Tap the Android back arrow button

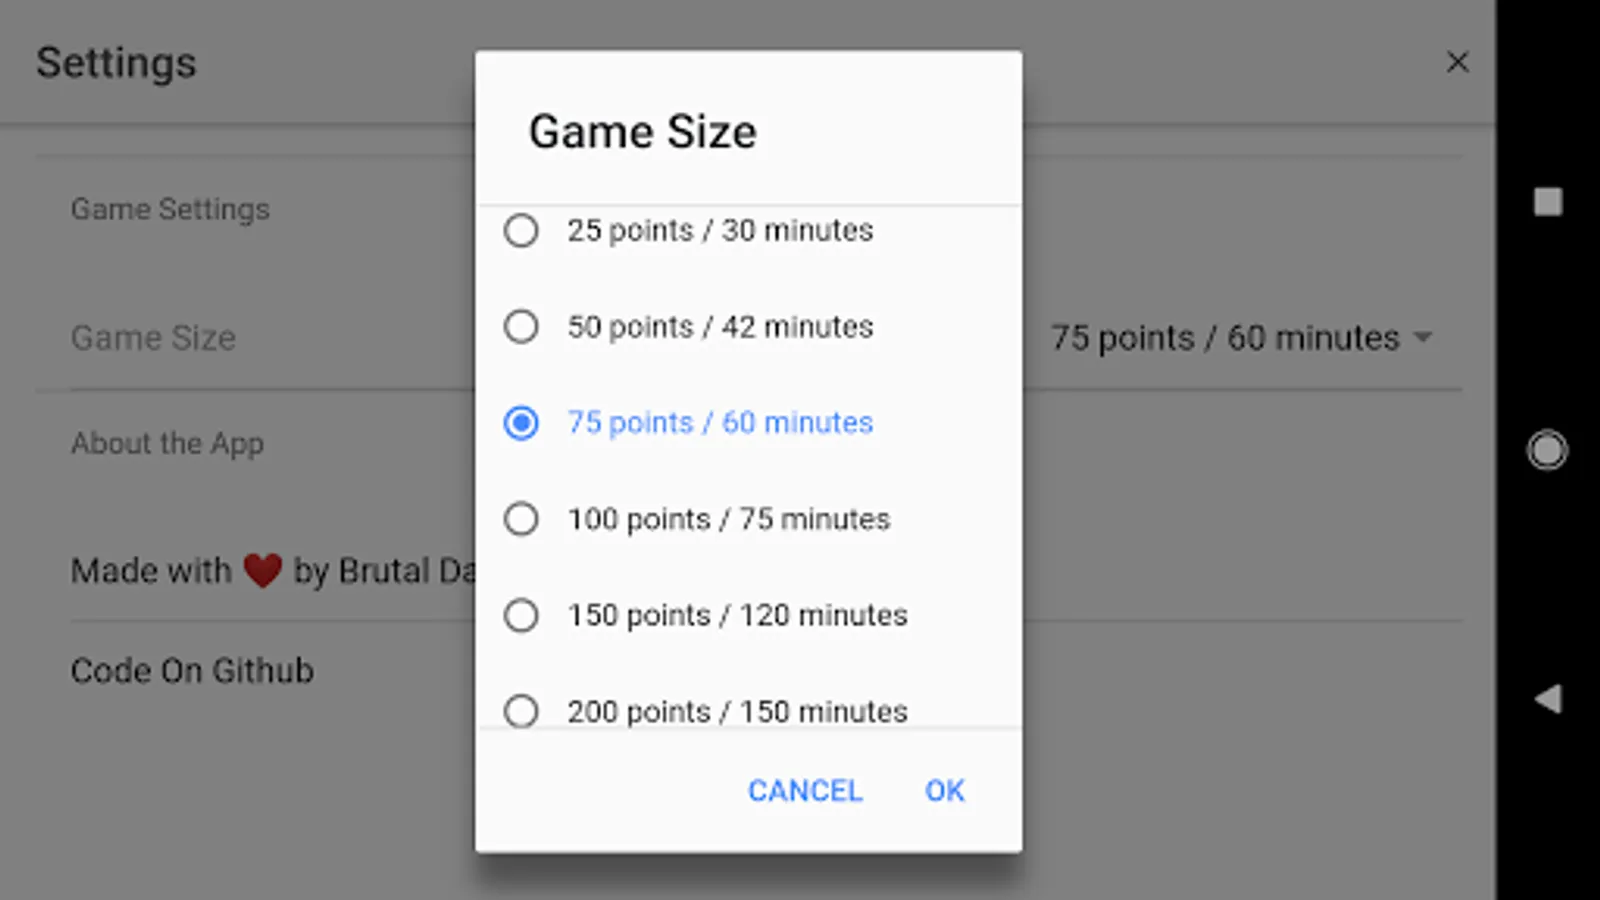pyautogui.click(x=1546, y=700)
